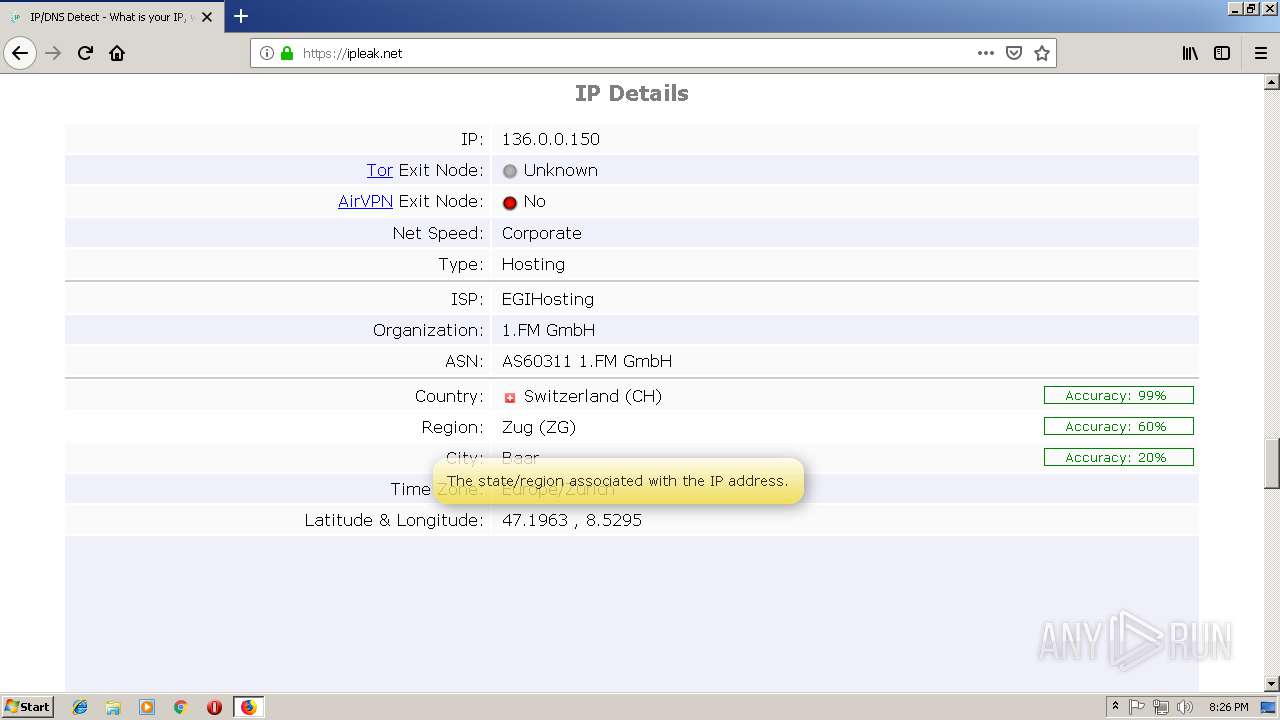Image resolution: width=1280 pixels, height=720 pixels.
Task: View the green padlock connection details
Action: click(287, 53)
